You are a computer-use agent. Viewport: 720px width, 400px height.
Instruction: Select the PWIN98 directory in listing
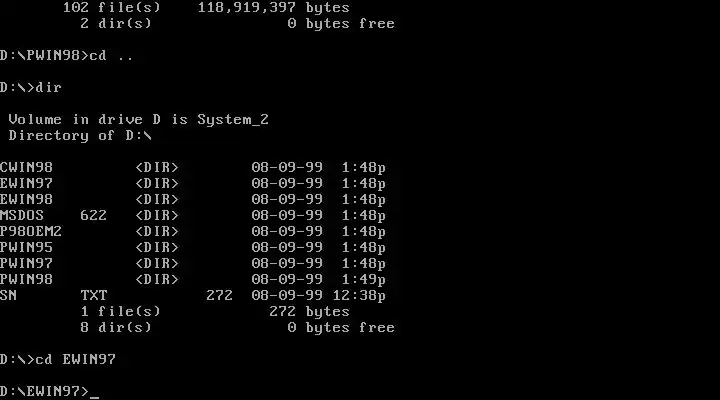[x=193, y=280]
